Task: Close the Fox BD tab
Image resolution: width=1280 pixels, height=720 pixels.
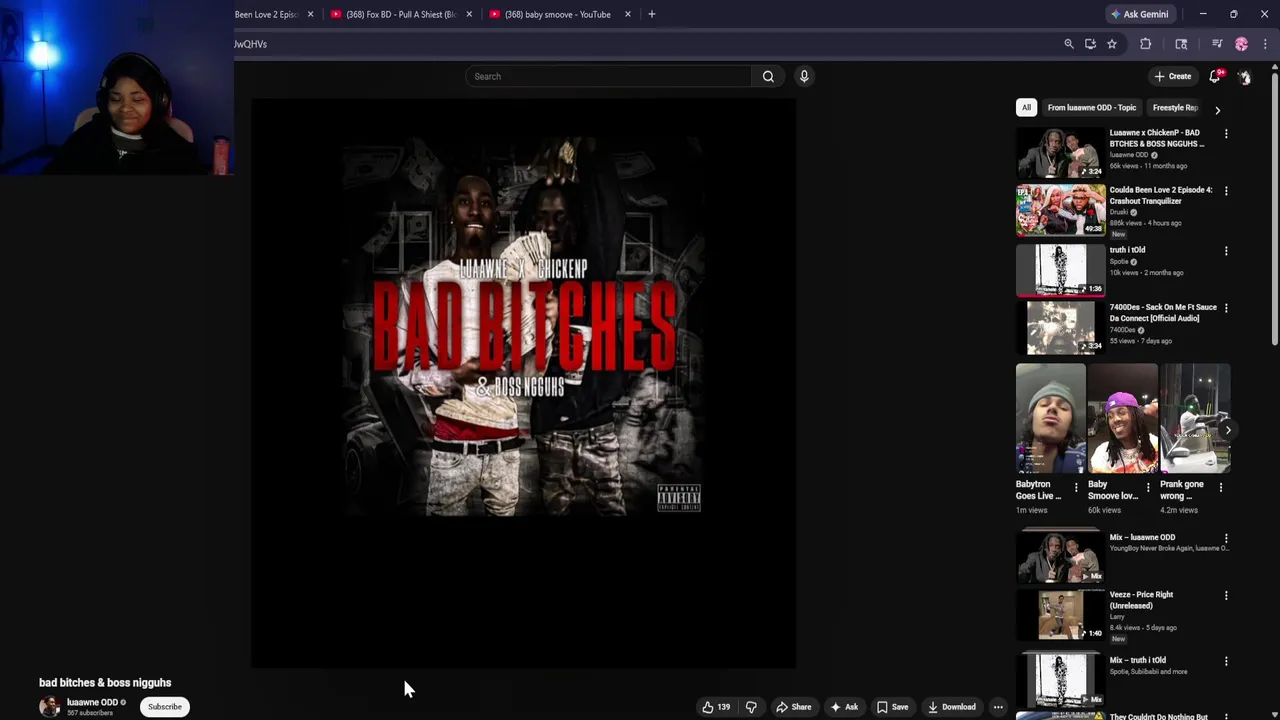Action: [x=469, y=14]
